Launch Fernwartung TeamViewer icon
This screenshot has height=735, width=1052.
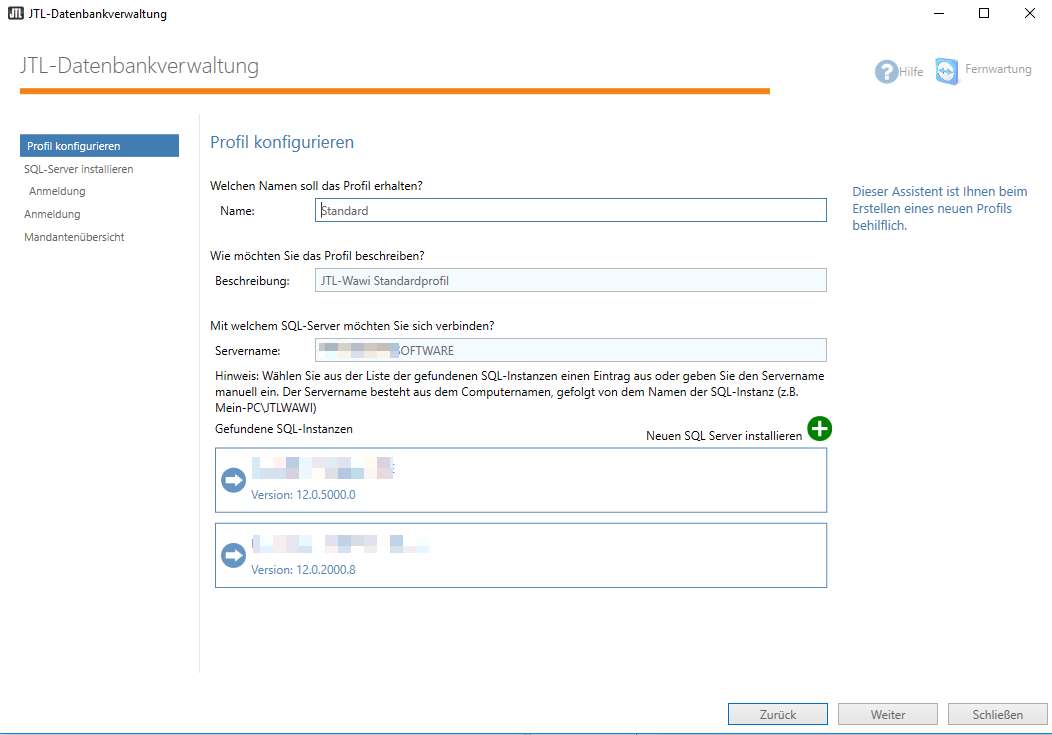tap(947, 71)
